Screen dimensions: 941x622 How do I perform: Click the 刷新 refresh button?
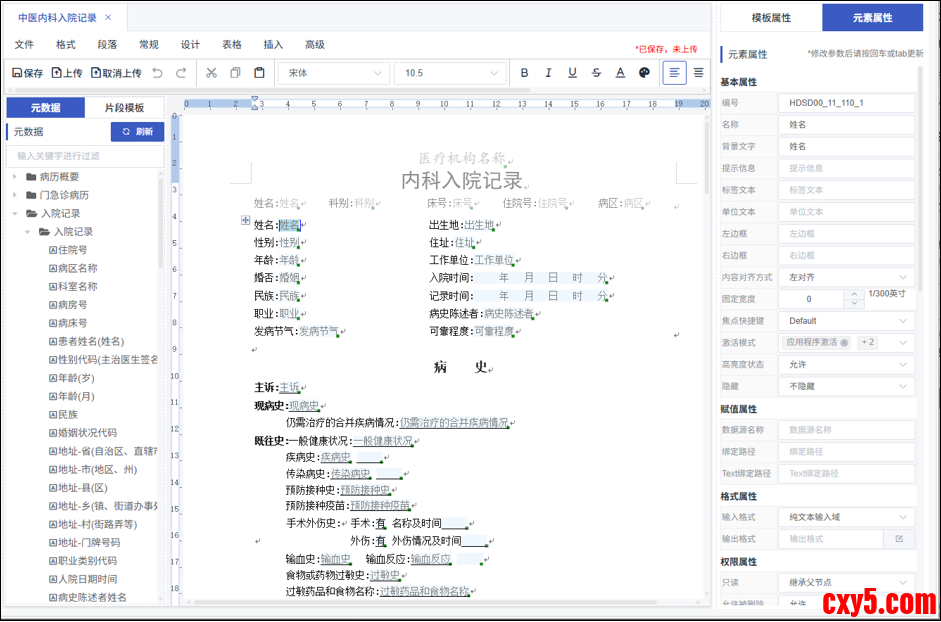coord(137,132)
